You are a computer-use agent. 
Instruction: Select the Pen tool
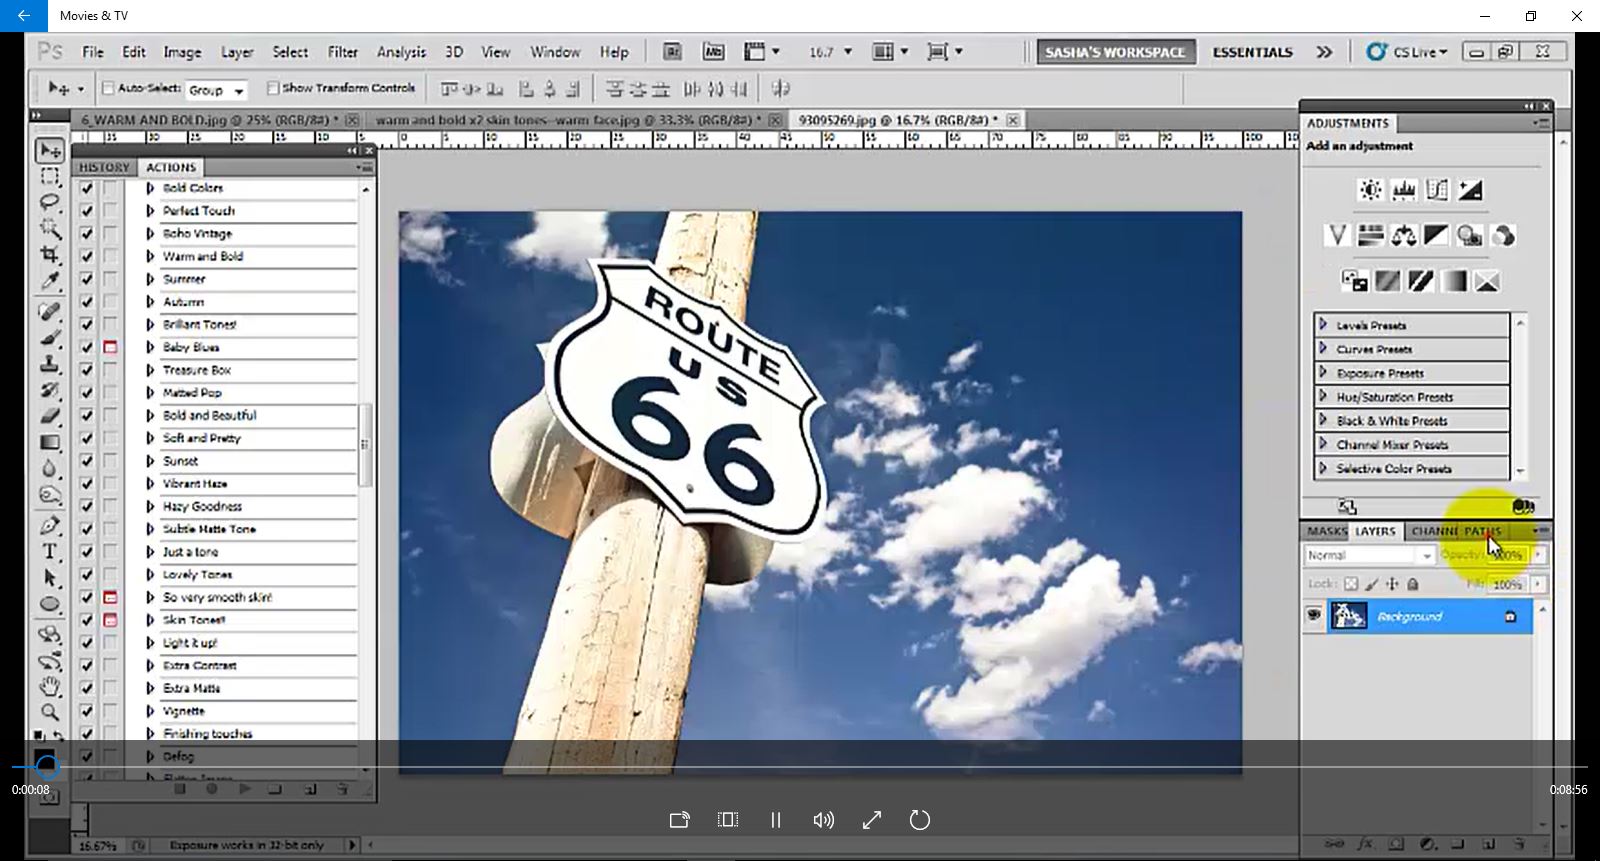[x=49, y=525]
